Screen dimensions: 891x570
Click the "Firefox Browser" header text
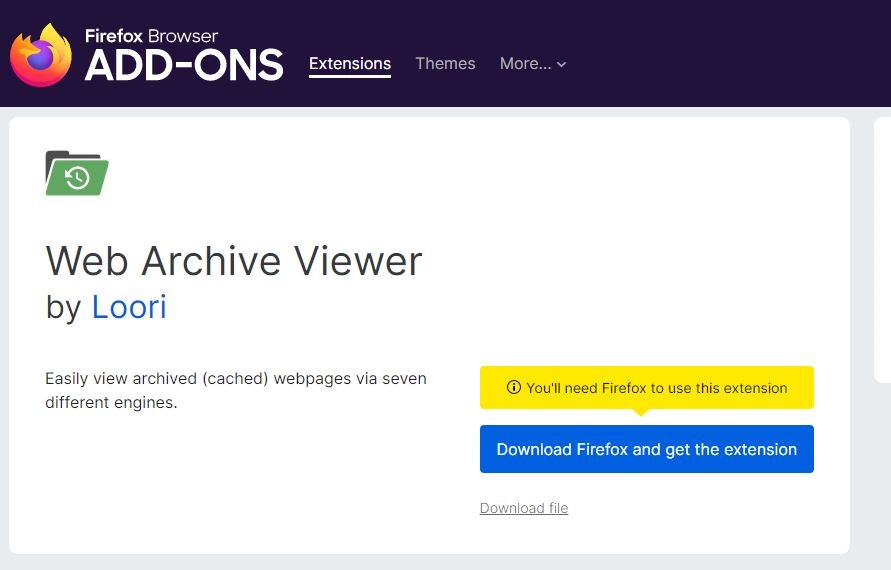(x=151, y=36)
